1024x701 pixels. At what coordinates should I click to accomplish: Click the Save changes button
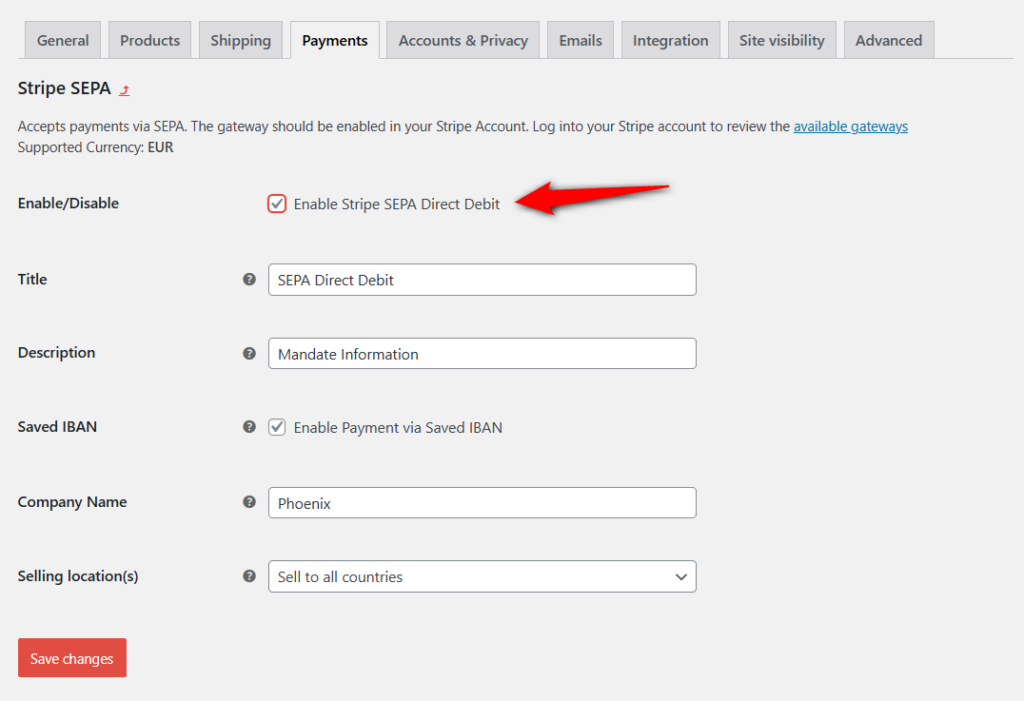[x=71, y=657]
